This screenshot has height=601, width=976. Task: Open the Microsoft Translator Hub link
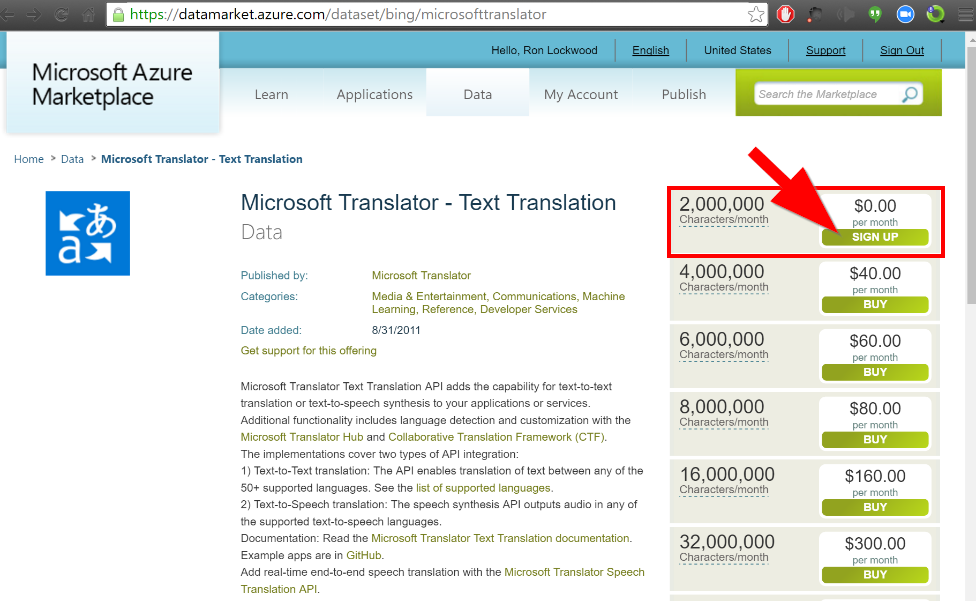(x=301, y=437)
